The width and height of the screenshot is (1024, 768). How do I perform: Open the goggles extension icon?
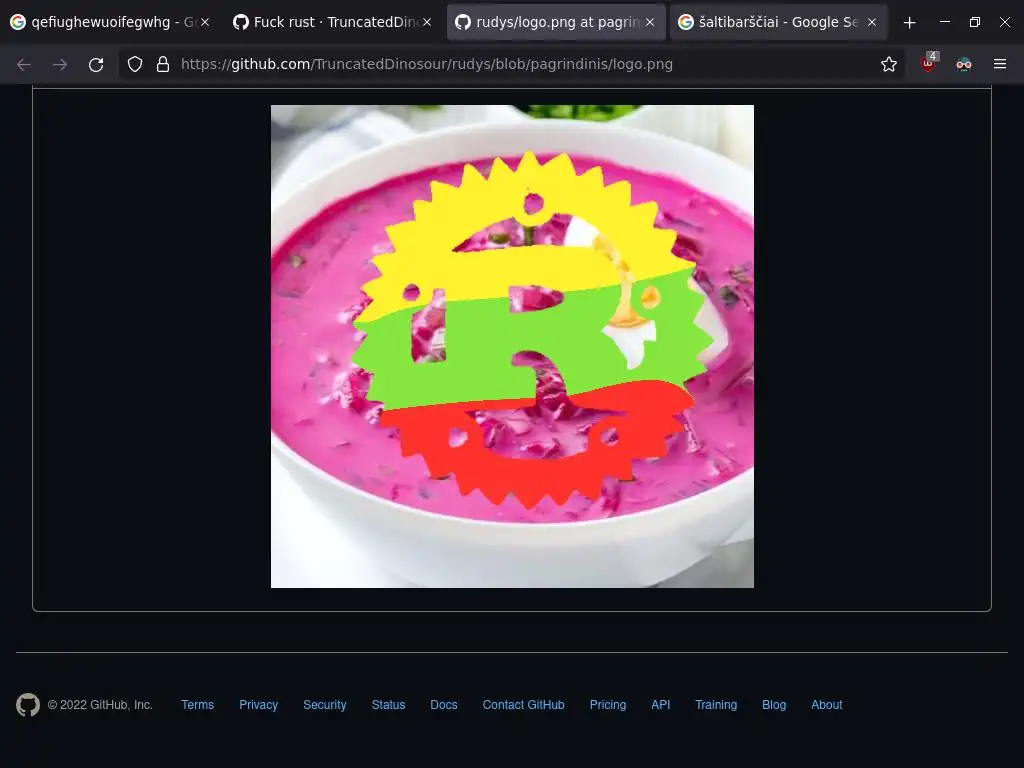963,64
